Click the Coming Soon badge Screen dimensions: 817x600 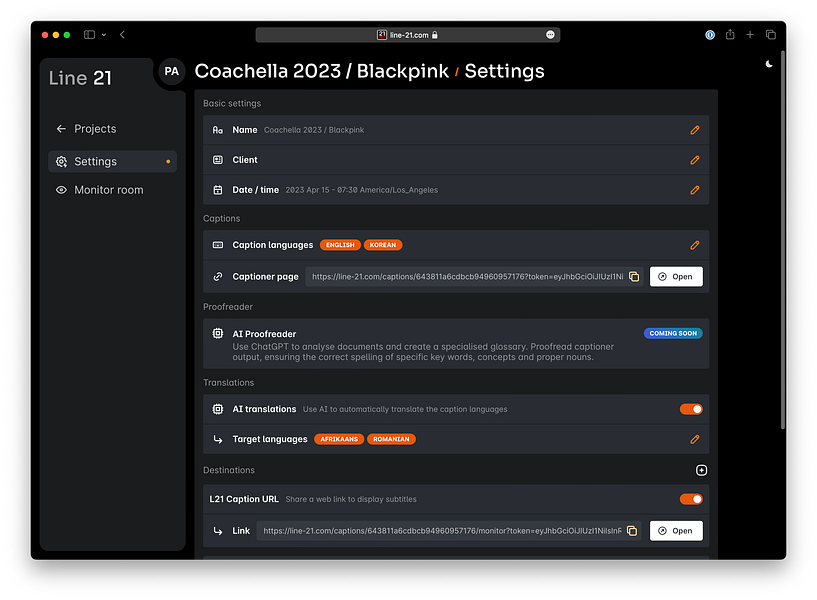[673, 333]
